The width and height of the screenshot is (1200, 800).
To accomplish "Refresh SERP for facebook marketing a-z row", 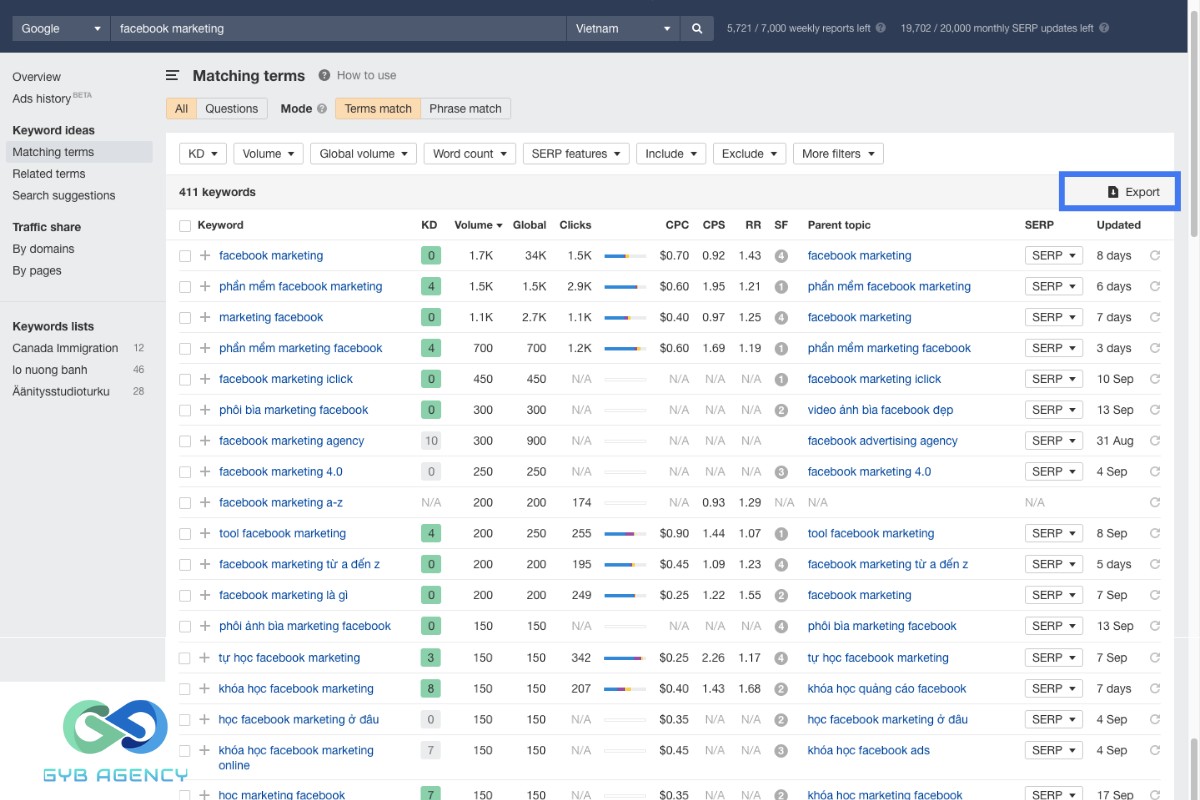I will pyautogui.click(x=1155, y=502).
